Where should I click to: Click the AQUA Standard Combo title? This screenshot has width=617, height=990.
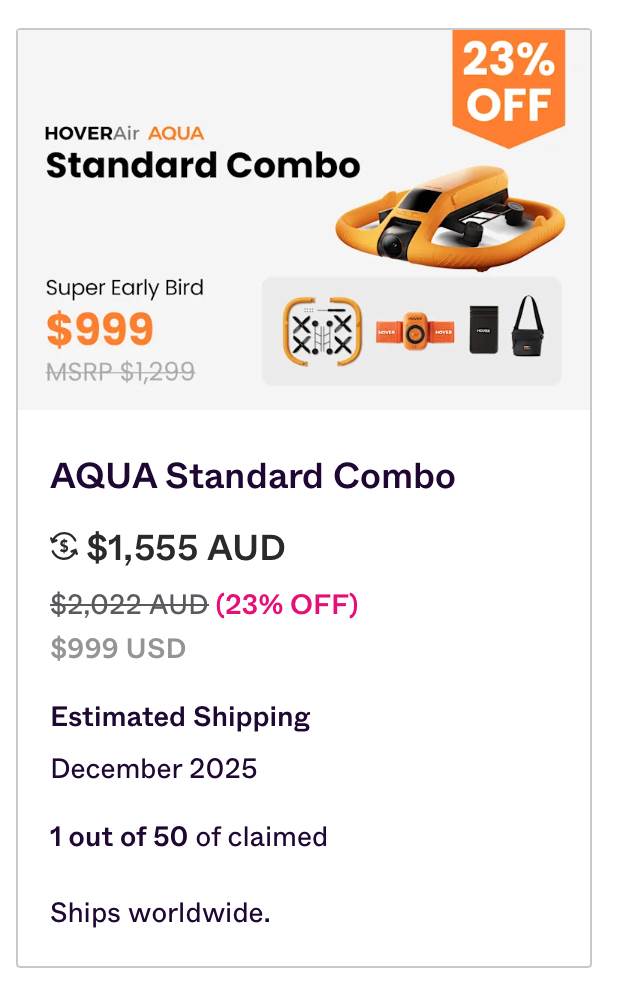253,476
